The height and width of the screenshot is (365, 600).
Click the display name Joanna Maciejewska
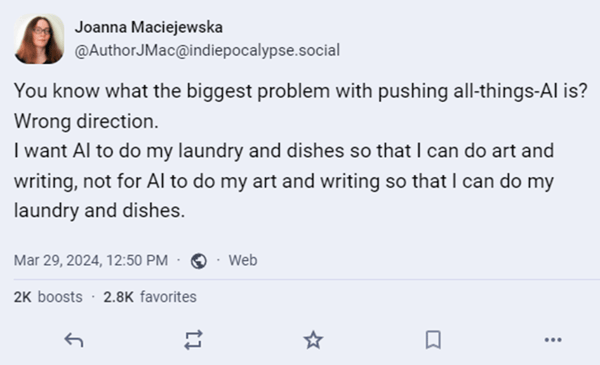click(x=148, y=27)
